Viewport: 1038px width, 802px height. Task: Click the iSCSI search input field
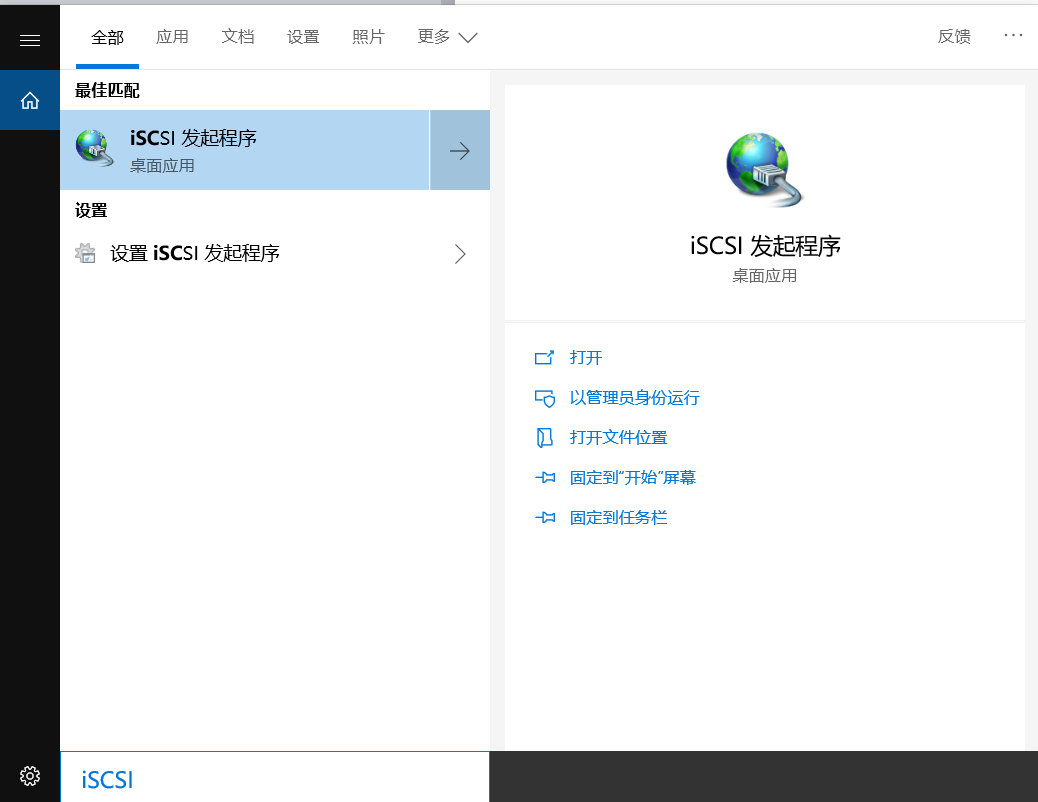pos(275,778)
